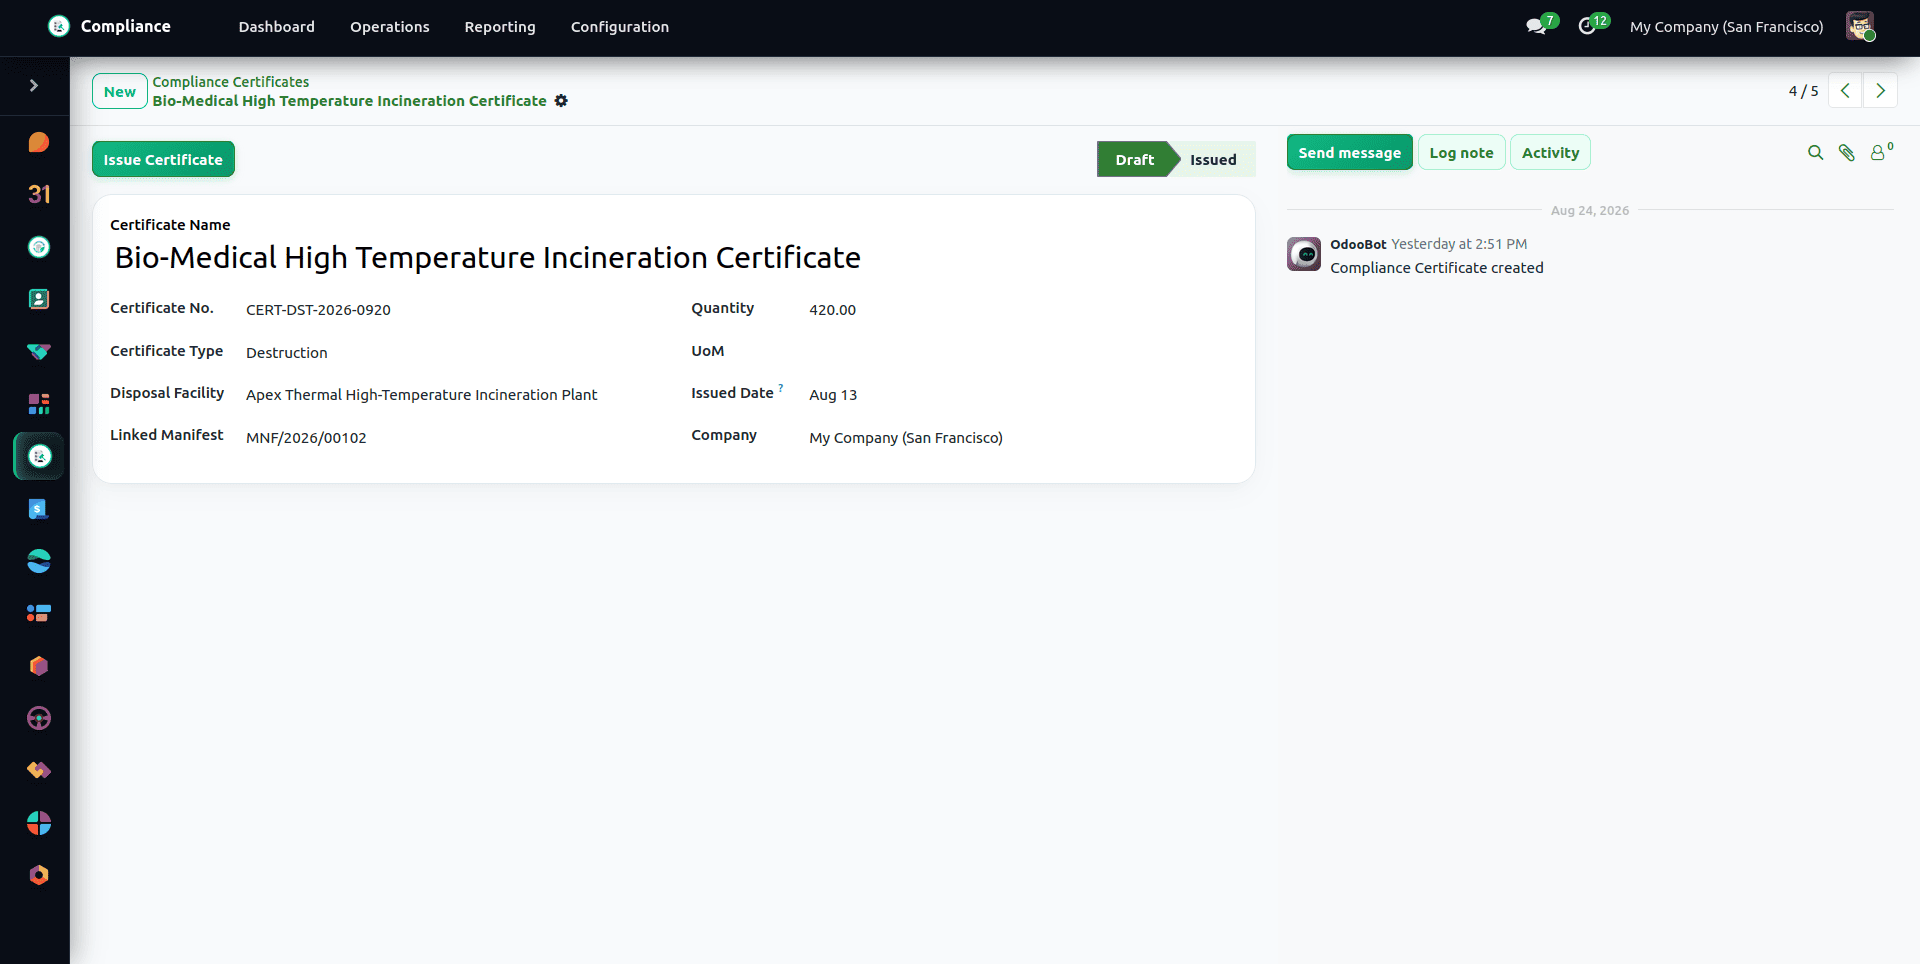Go to Compliance Certificates breadcrumb
Image resolution: width=1920 pixels, height=964 pixels.
231,82
